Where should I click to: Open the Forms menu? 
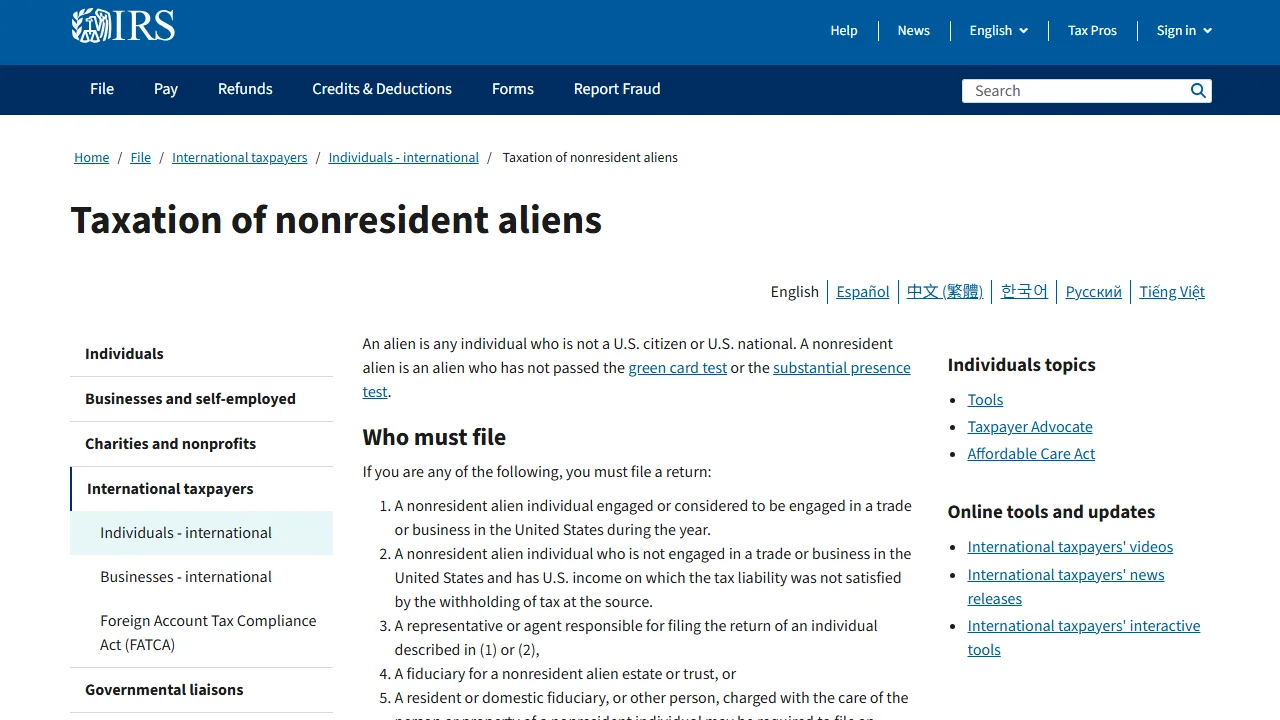[x=513, y=89]
